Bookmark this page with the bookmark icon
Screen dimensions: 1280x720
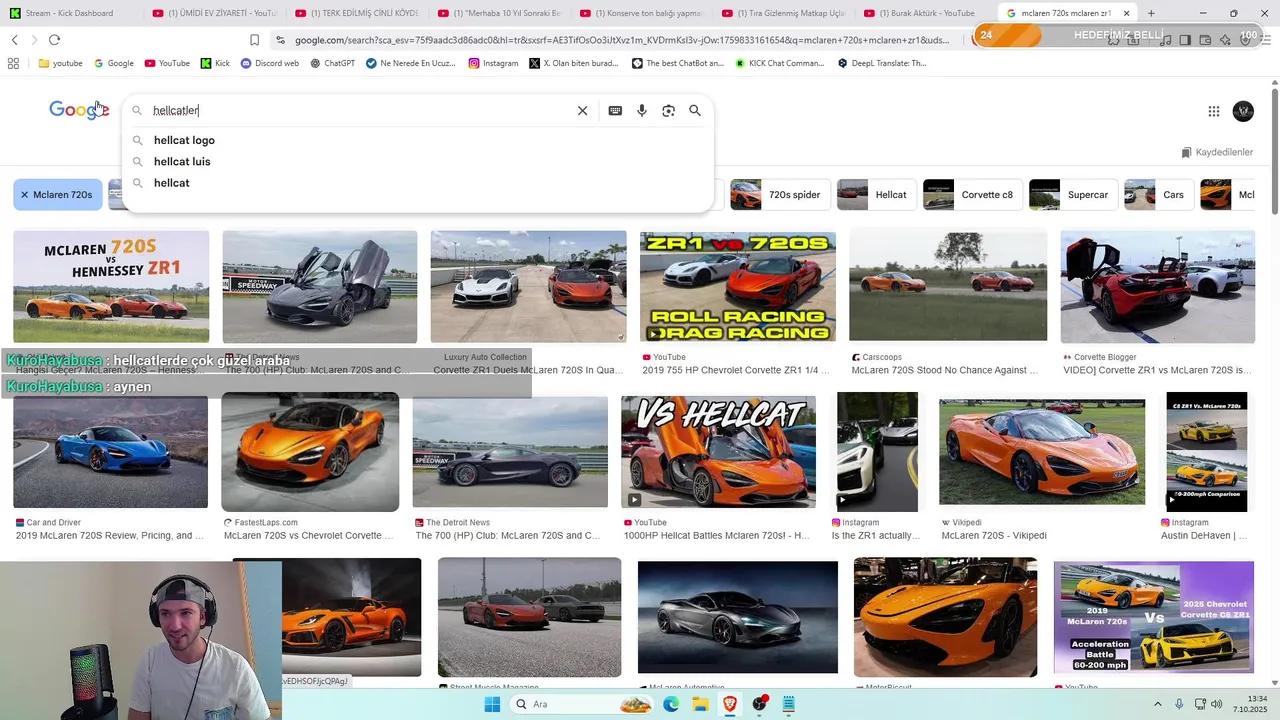(x=254, y=40)
